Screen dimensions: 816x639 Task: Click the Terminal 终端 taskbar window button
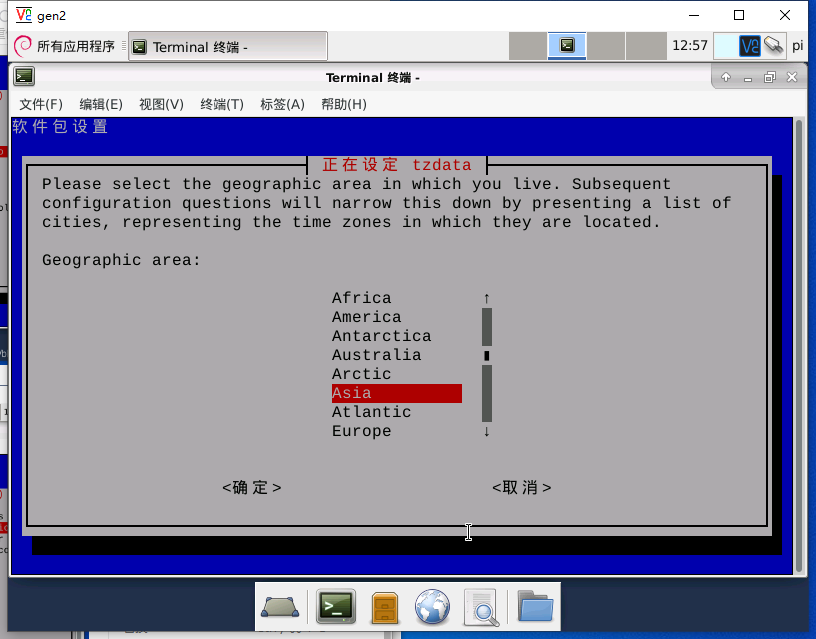tap(228, 47)
